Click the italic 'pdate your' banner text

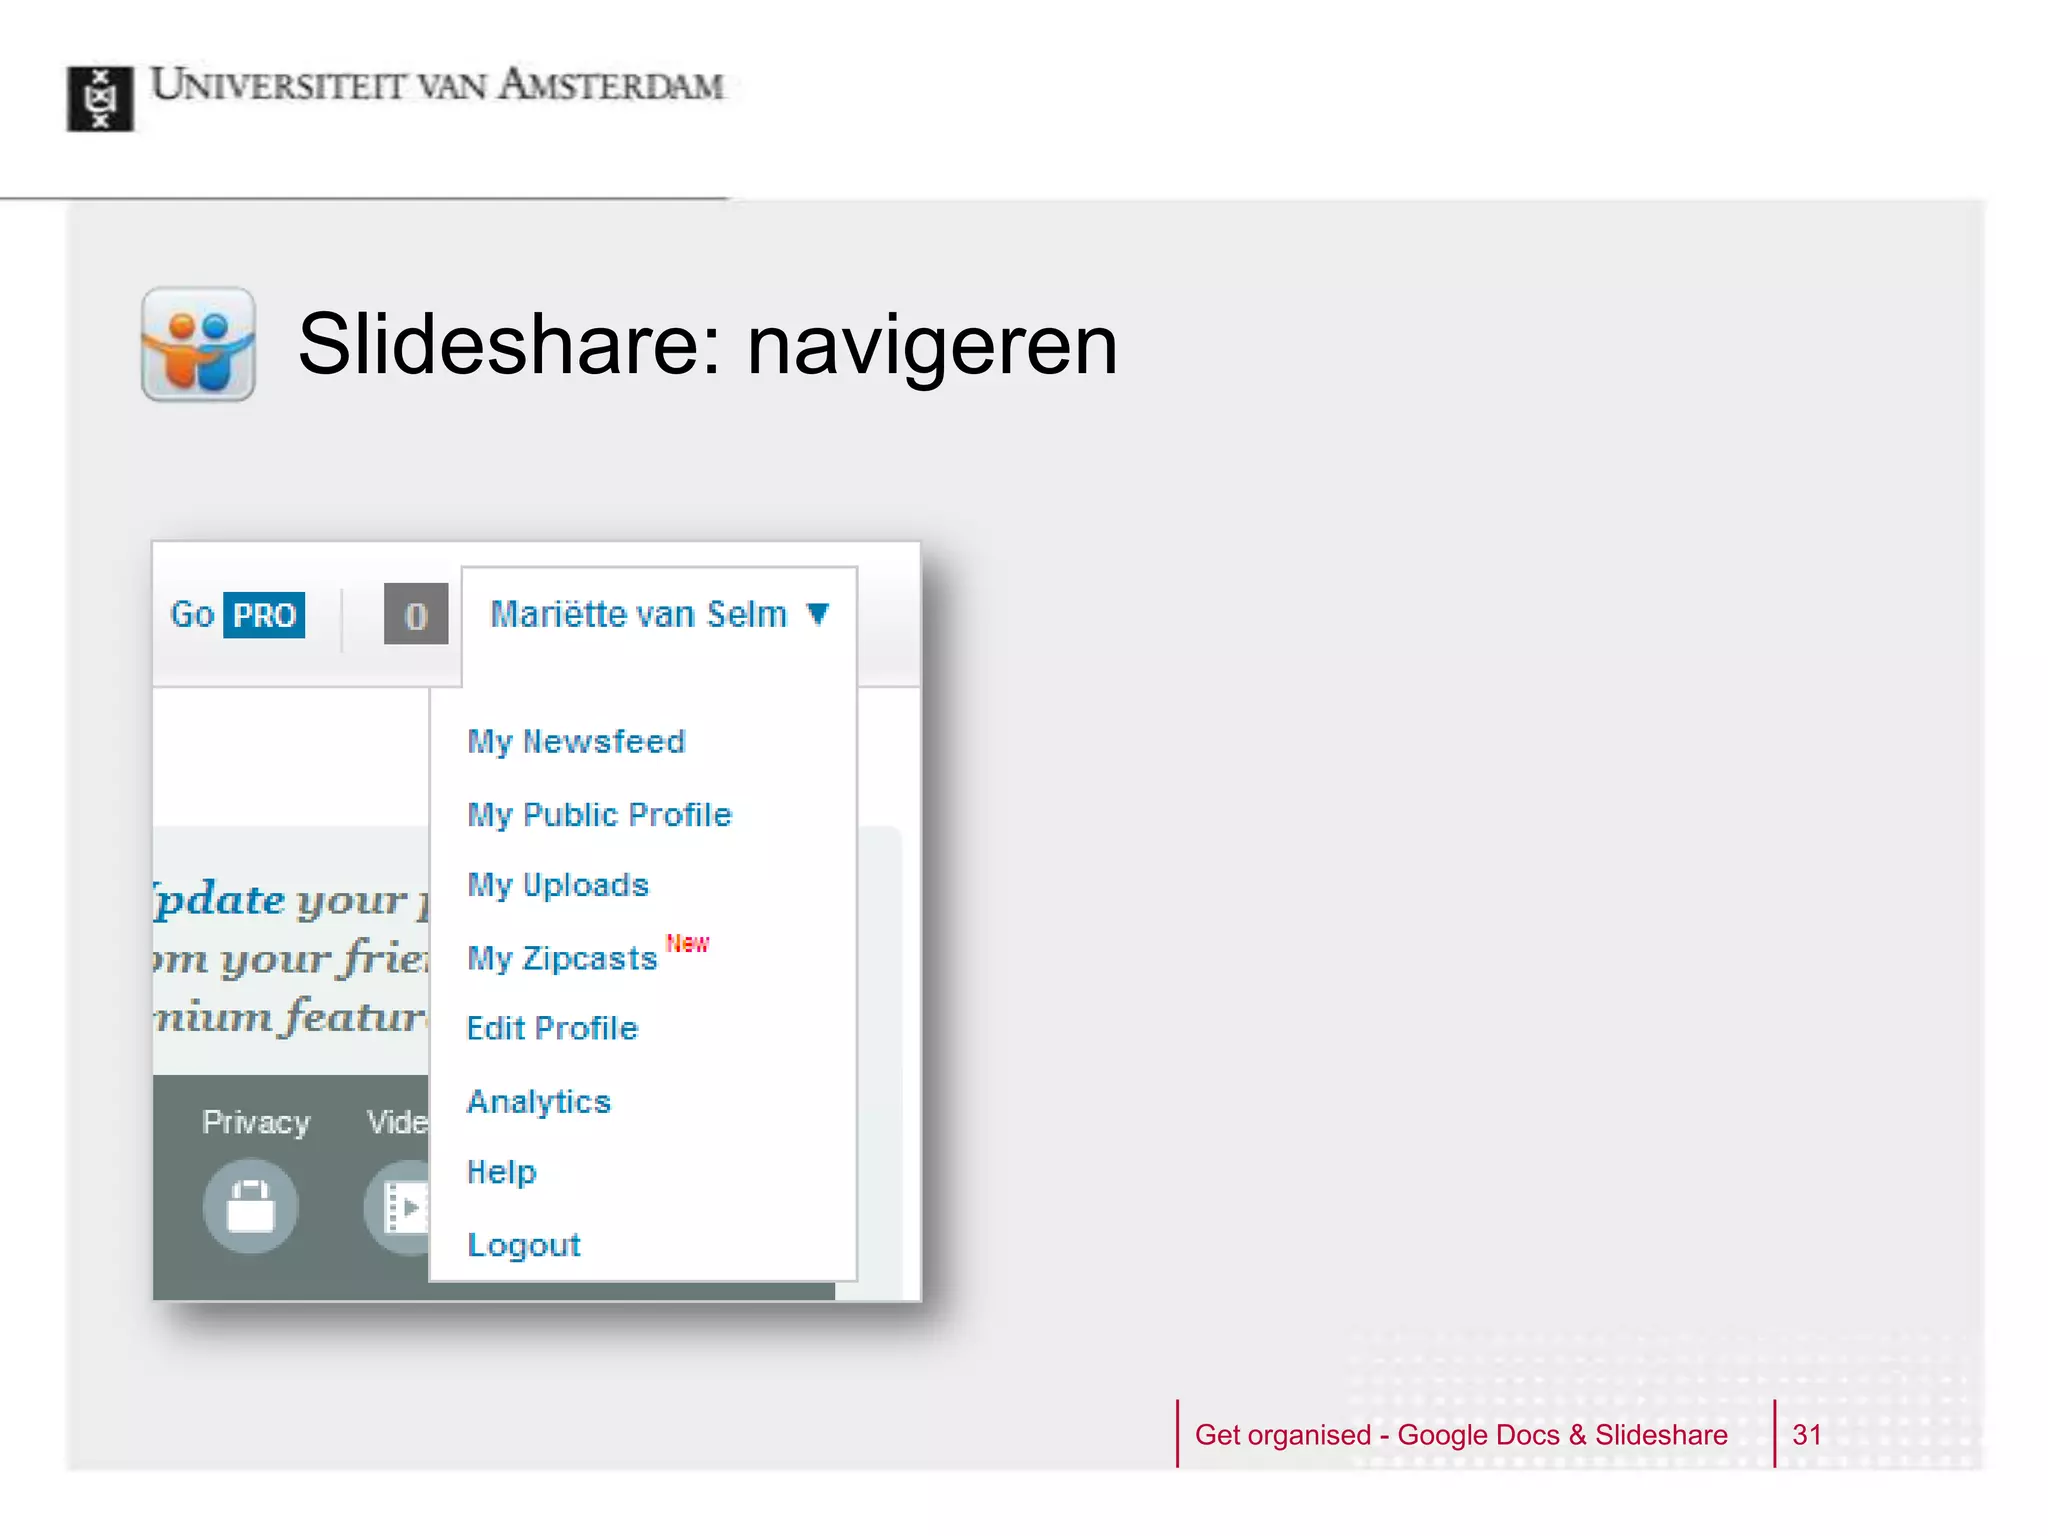[x=281, y=900]
